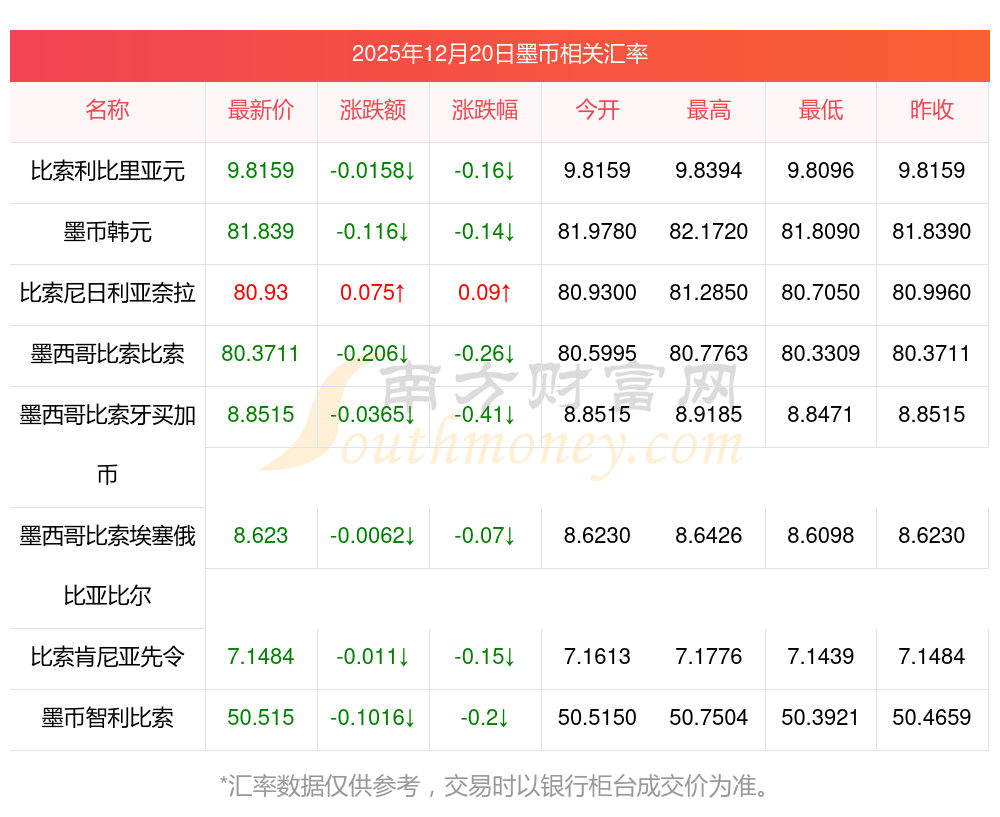Click the red 0.09 rise percentage

pos(485,293)
